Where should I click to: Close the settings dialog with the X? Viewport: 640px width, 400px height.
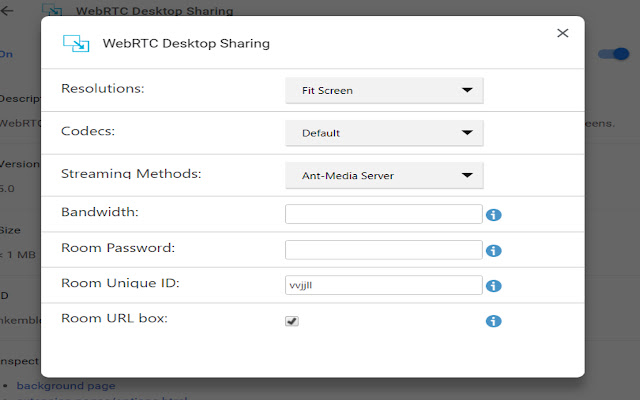pos(562,33)
